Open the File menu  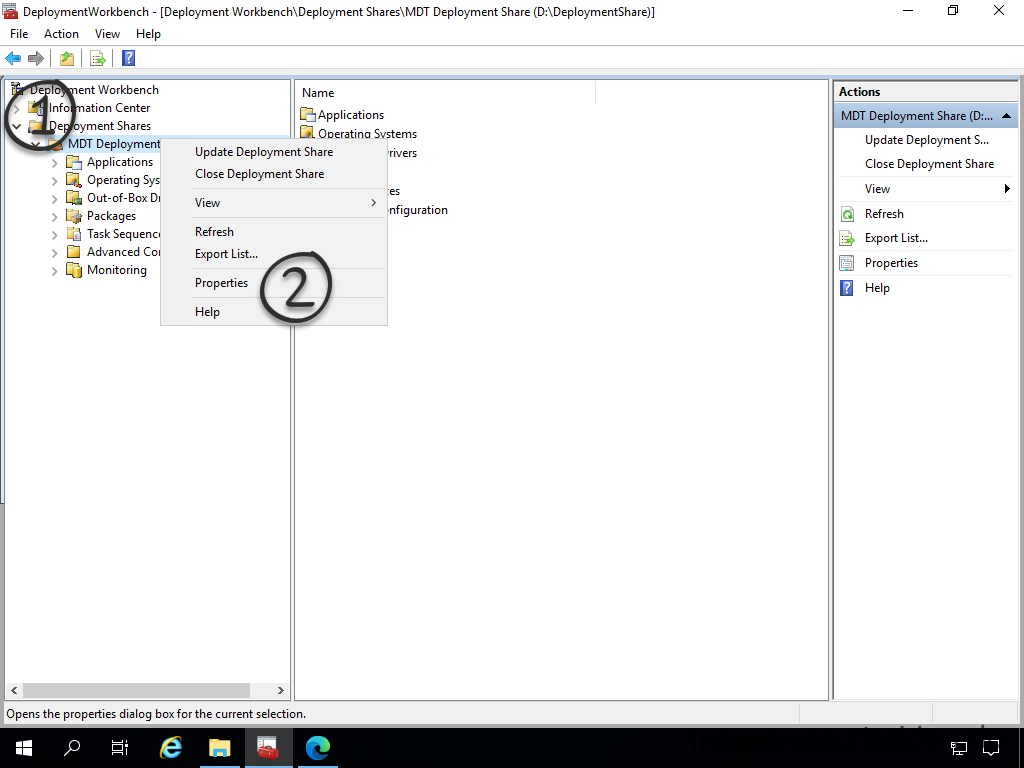[x=19, y=34]
